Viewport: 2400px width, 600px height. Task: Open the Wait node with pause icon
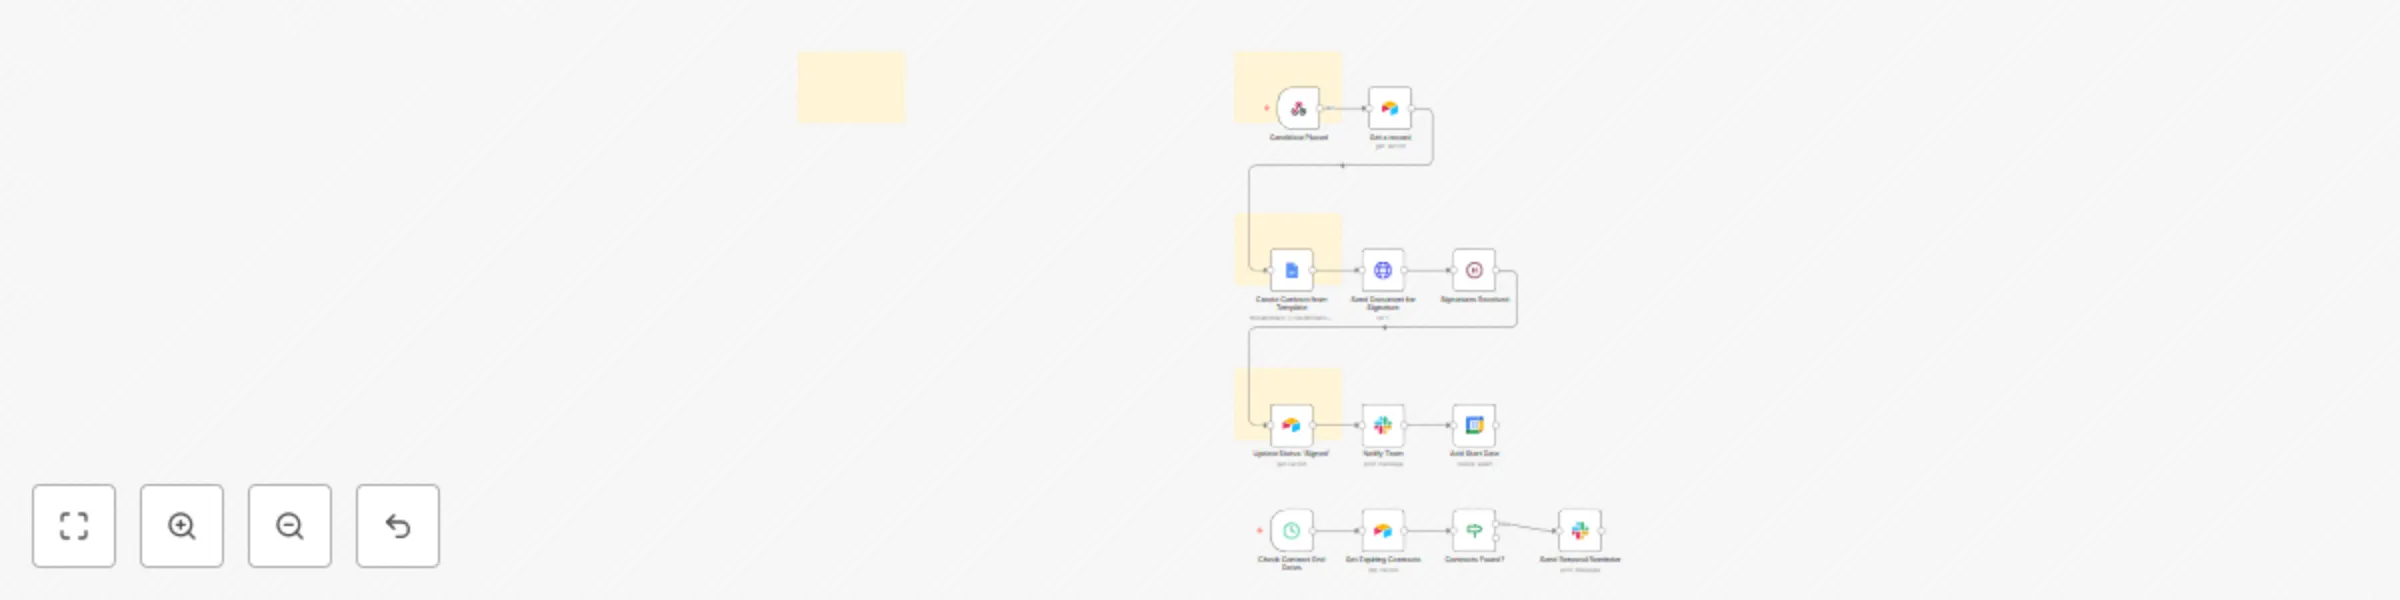pyautogui.click(x=1474, y=270)
